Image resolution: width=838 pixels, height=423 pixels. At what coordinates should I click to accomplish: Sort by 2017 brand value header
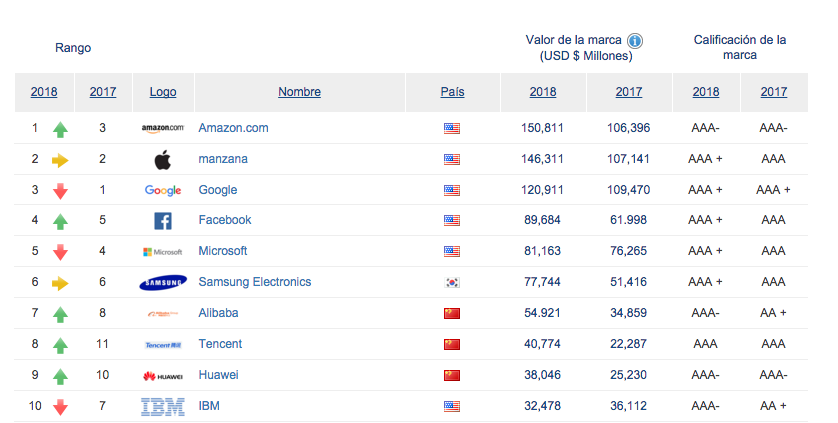coord(628,92)
